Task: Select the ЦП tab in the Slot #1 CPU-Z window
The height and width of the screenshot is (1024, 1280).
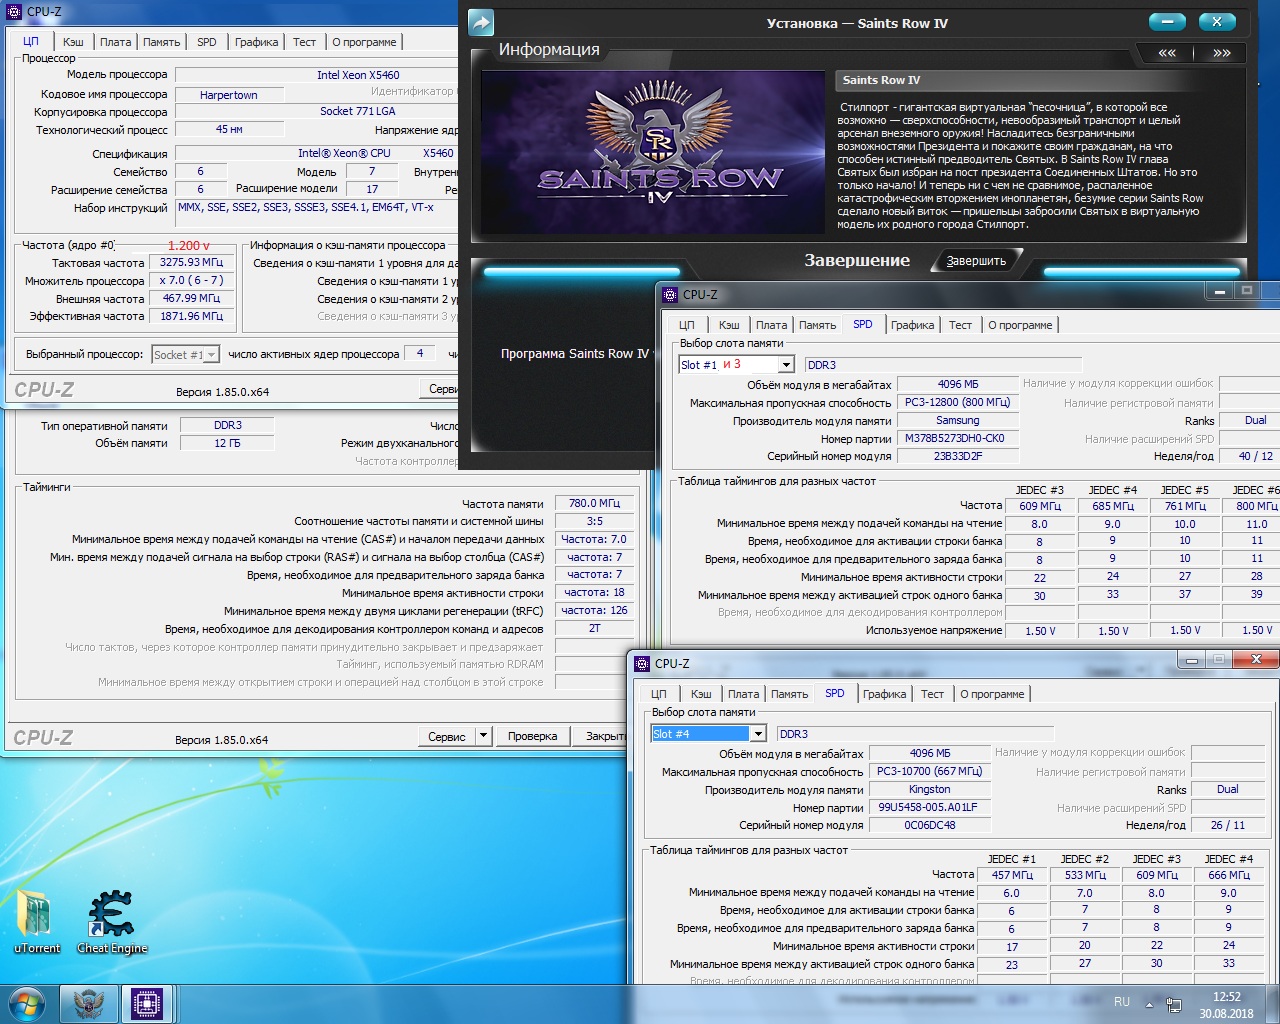Action: pos(687,325)
